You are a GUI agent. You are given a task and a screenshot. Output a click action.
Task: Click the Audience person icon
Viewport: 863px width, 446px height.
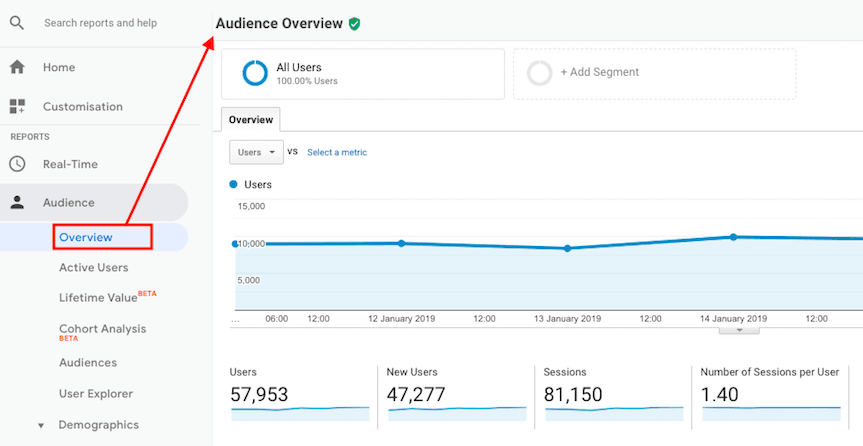pos(17,203)
